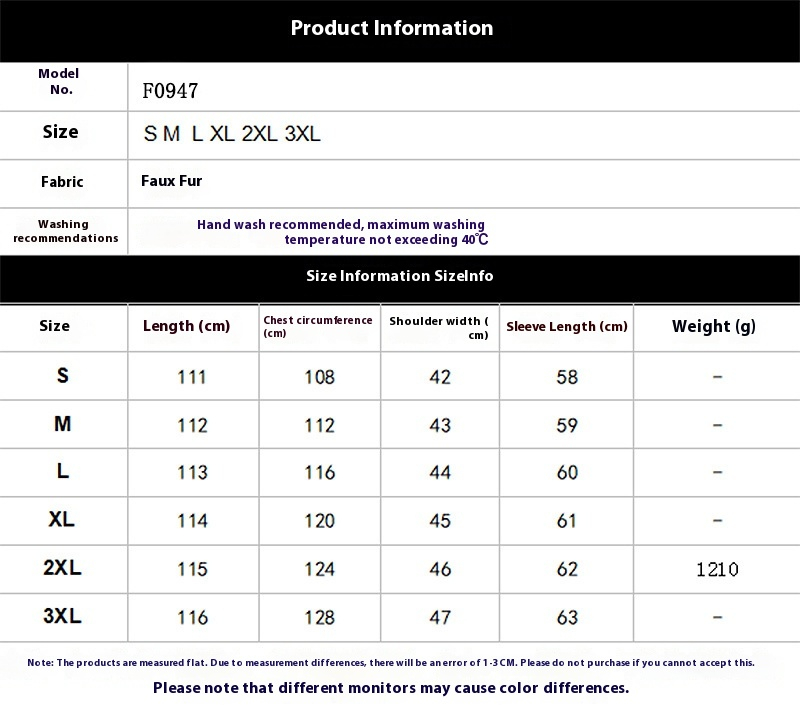Click the Shoulder width column header
Screen dimensions: 800x713
point(439,327)
